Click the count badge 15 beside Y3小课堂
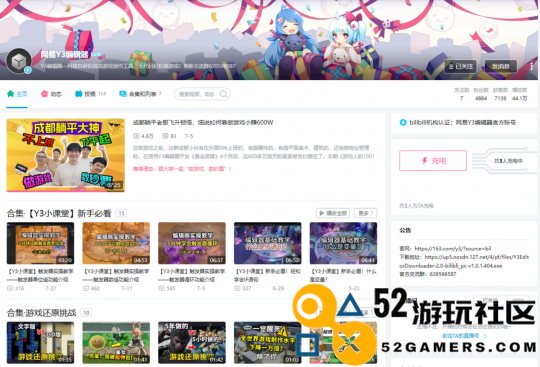The image size is (540, 367). pyautogui.click(x=121, y=213)
